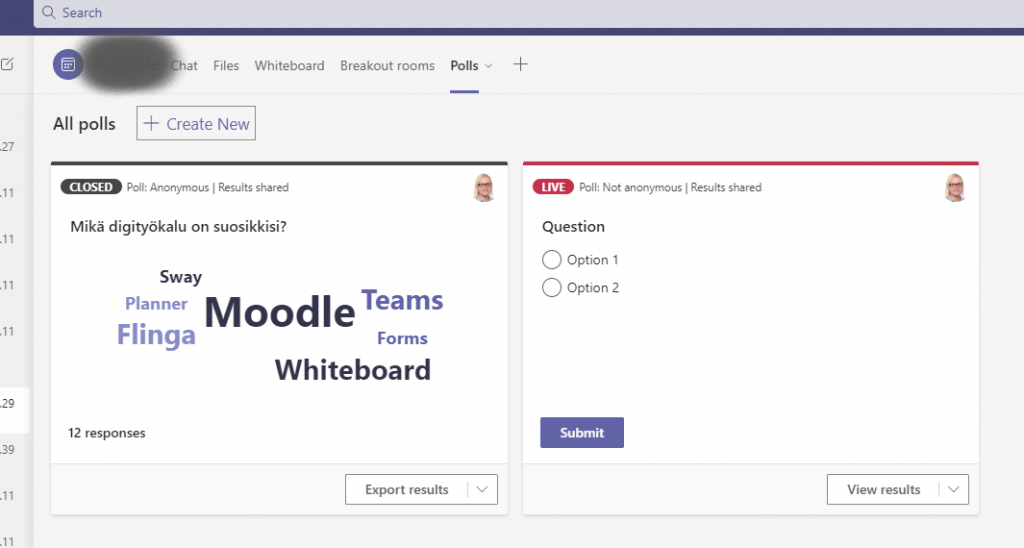The height and width of the screenshot is (548, 1024).
Task: Switch to the Files tab
Action: click(x=226, y=66)
